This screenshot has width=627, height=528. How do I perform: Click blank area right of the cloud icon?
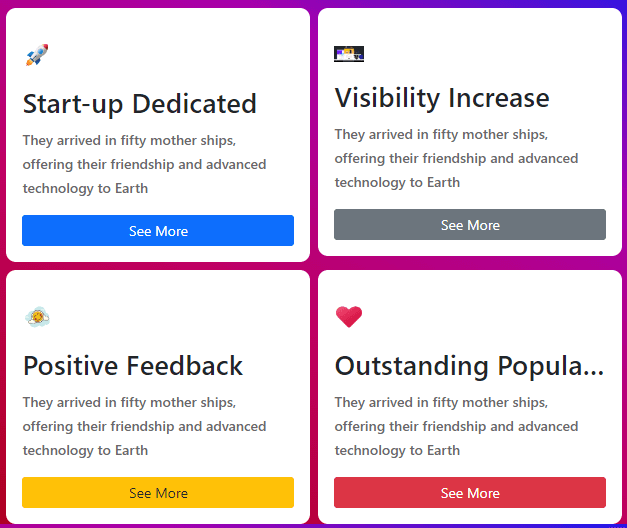(170, 318)
